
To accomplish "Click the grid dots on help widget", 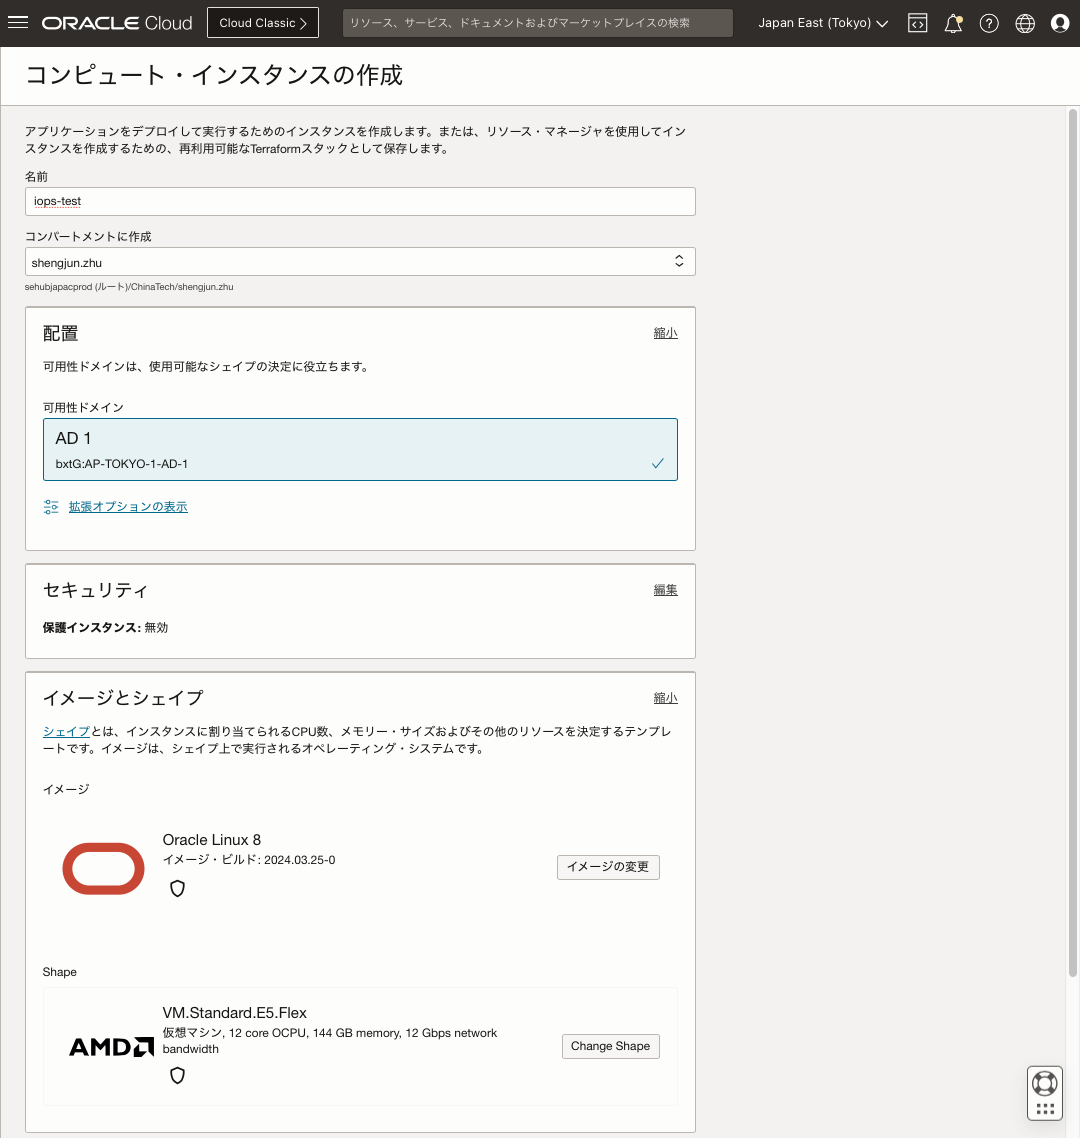I will coord(1045,1109).
